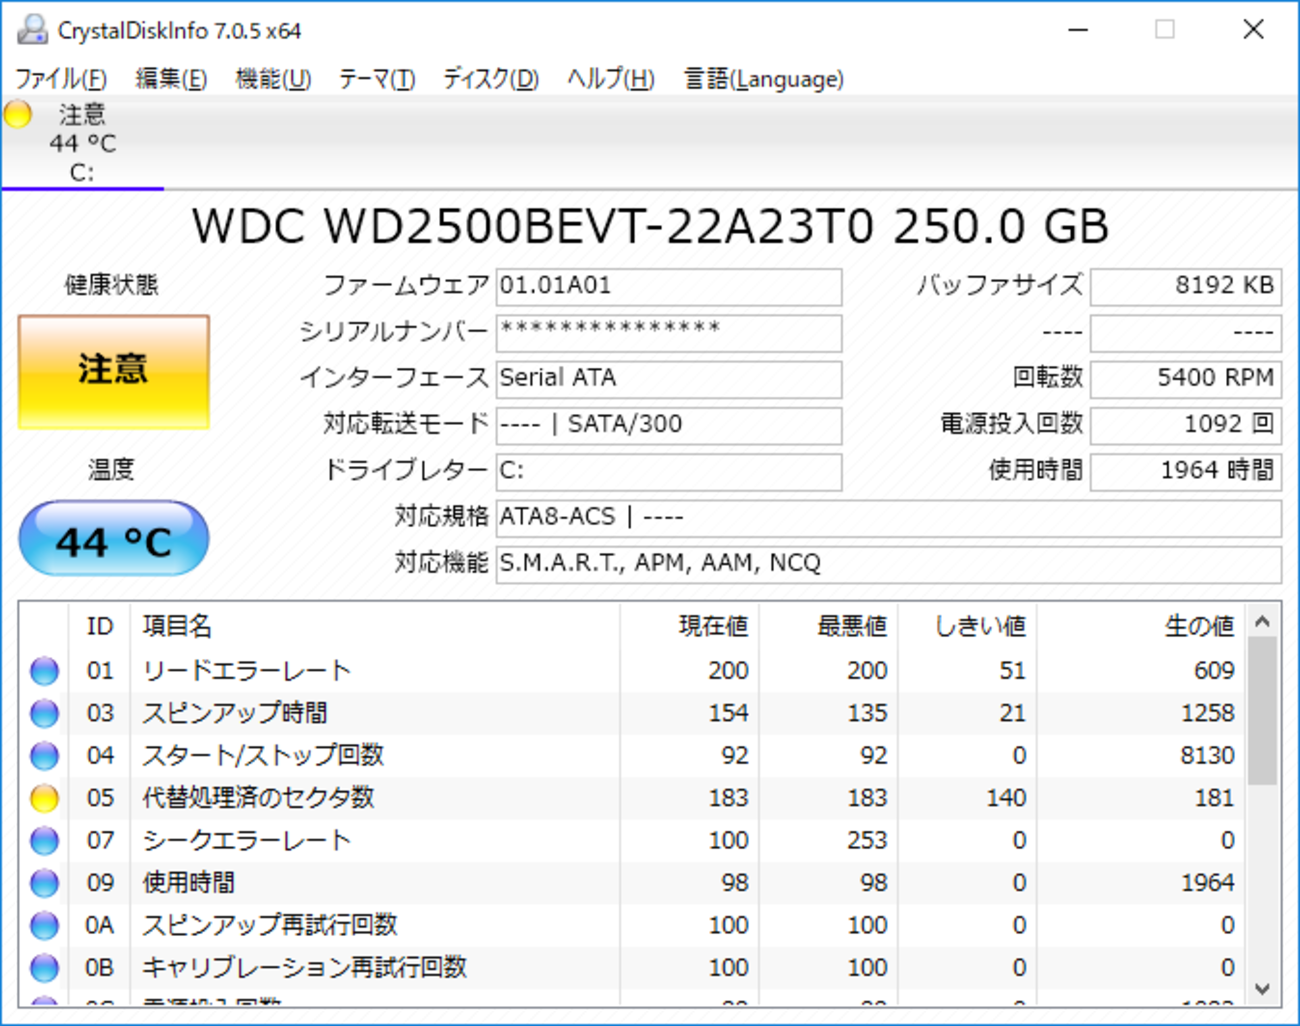Select the 代替処理済のセクタ数 attribute row

click(633, 798)
